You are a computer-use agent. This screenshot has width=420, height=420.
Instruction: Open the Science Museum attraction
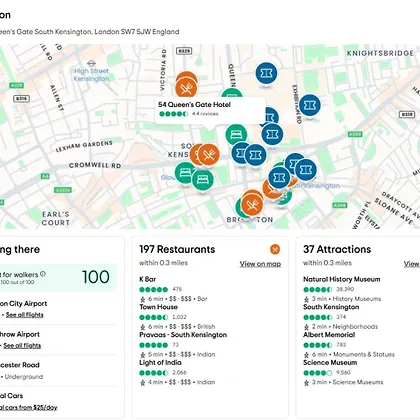pos(330,363)
